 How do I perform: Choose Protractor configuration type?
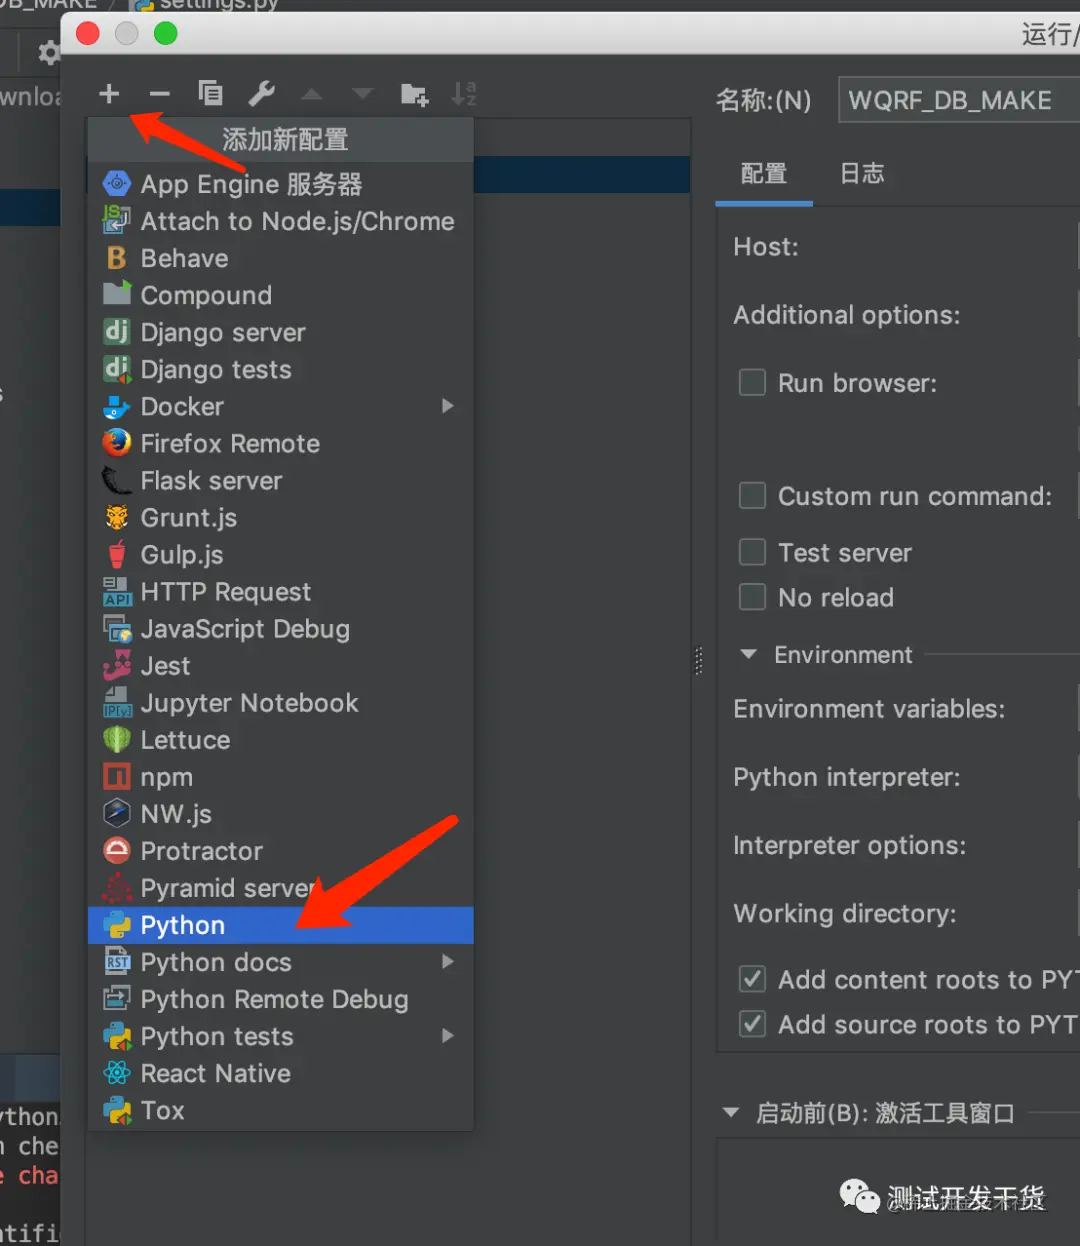[281, 851]
